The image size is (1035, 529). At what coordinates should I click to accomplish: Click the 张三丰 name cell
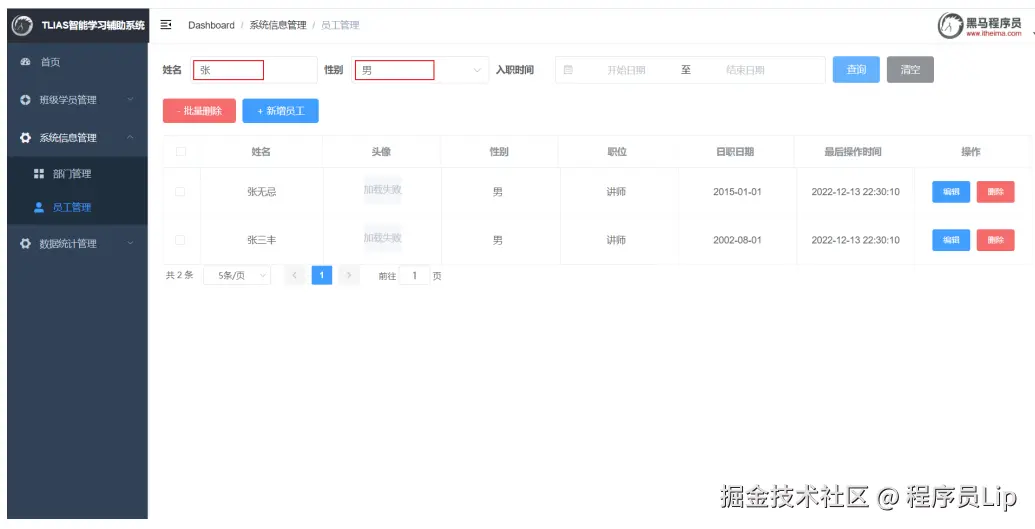[x=261, y=240]
